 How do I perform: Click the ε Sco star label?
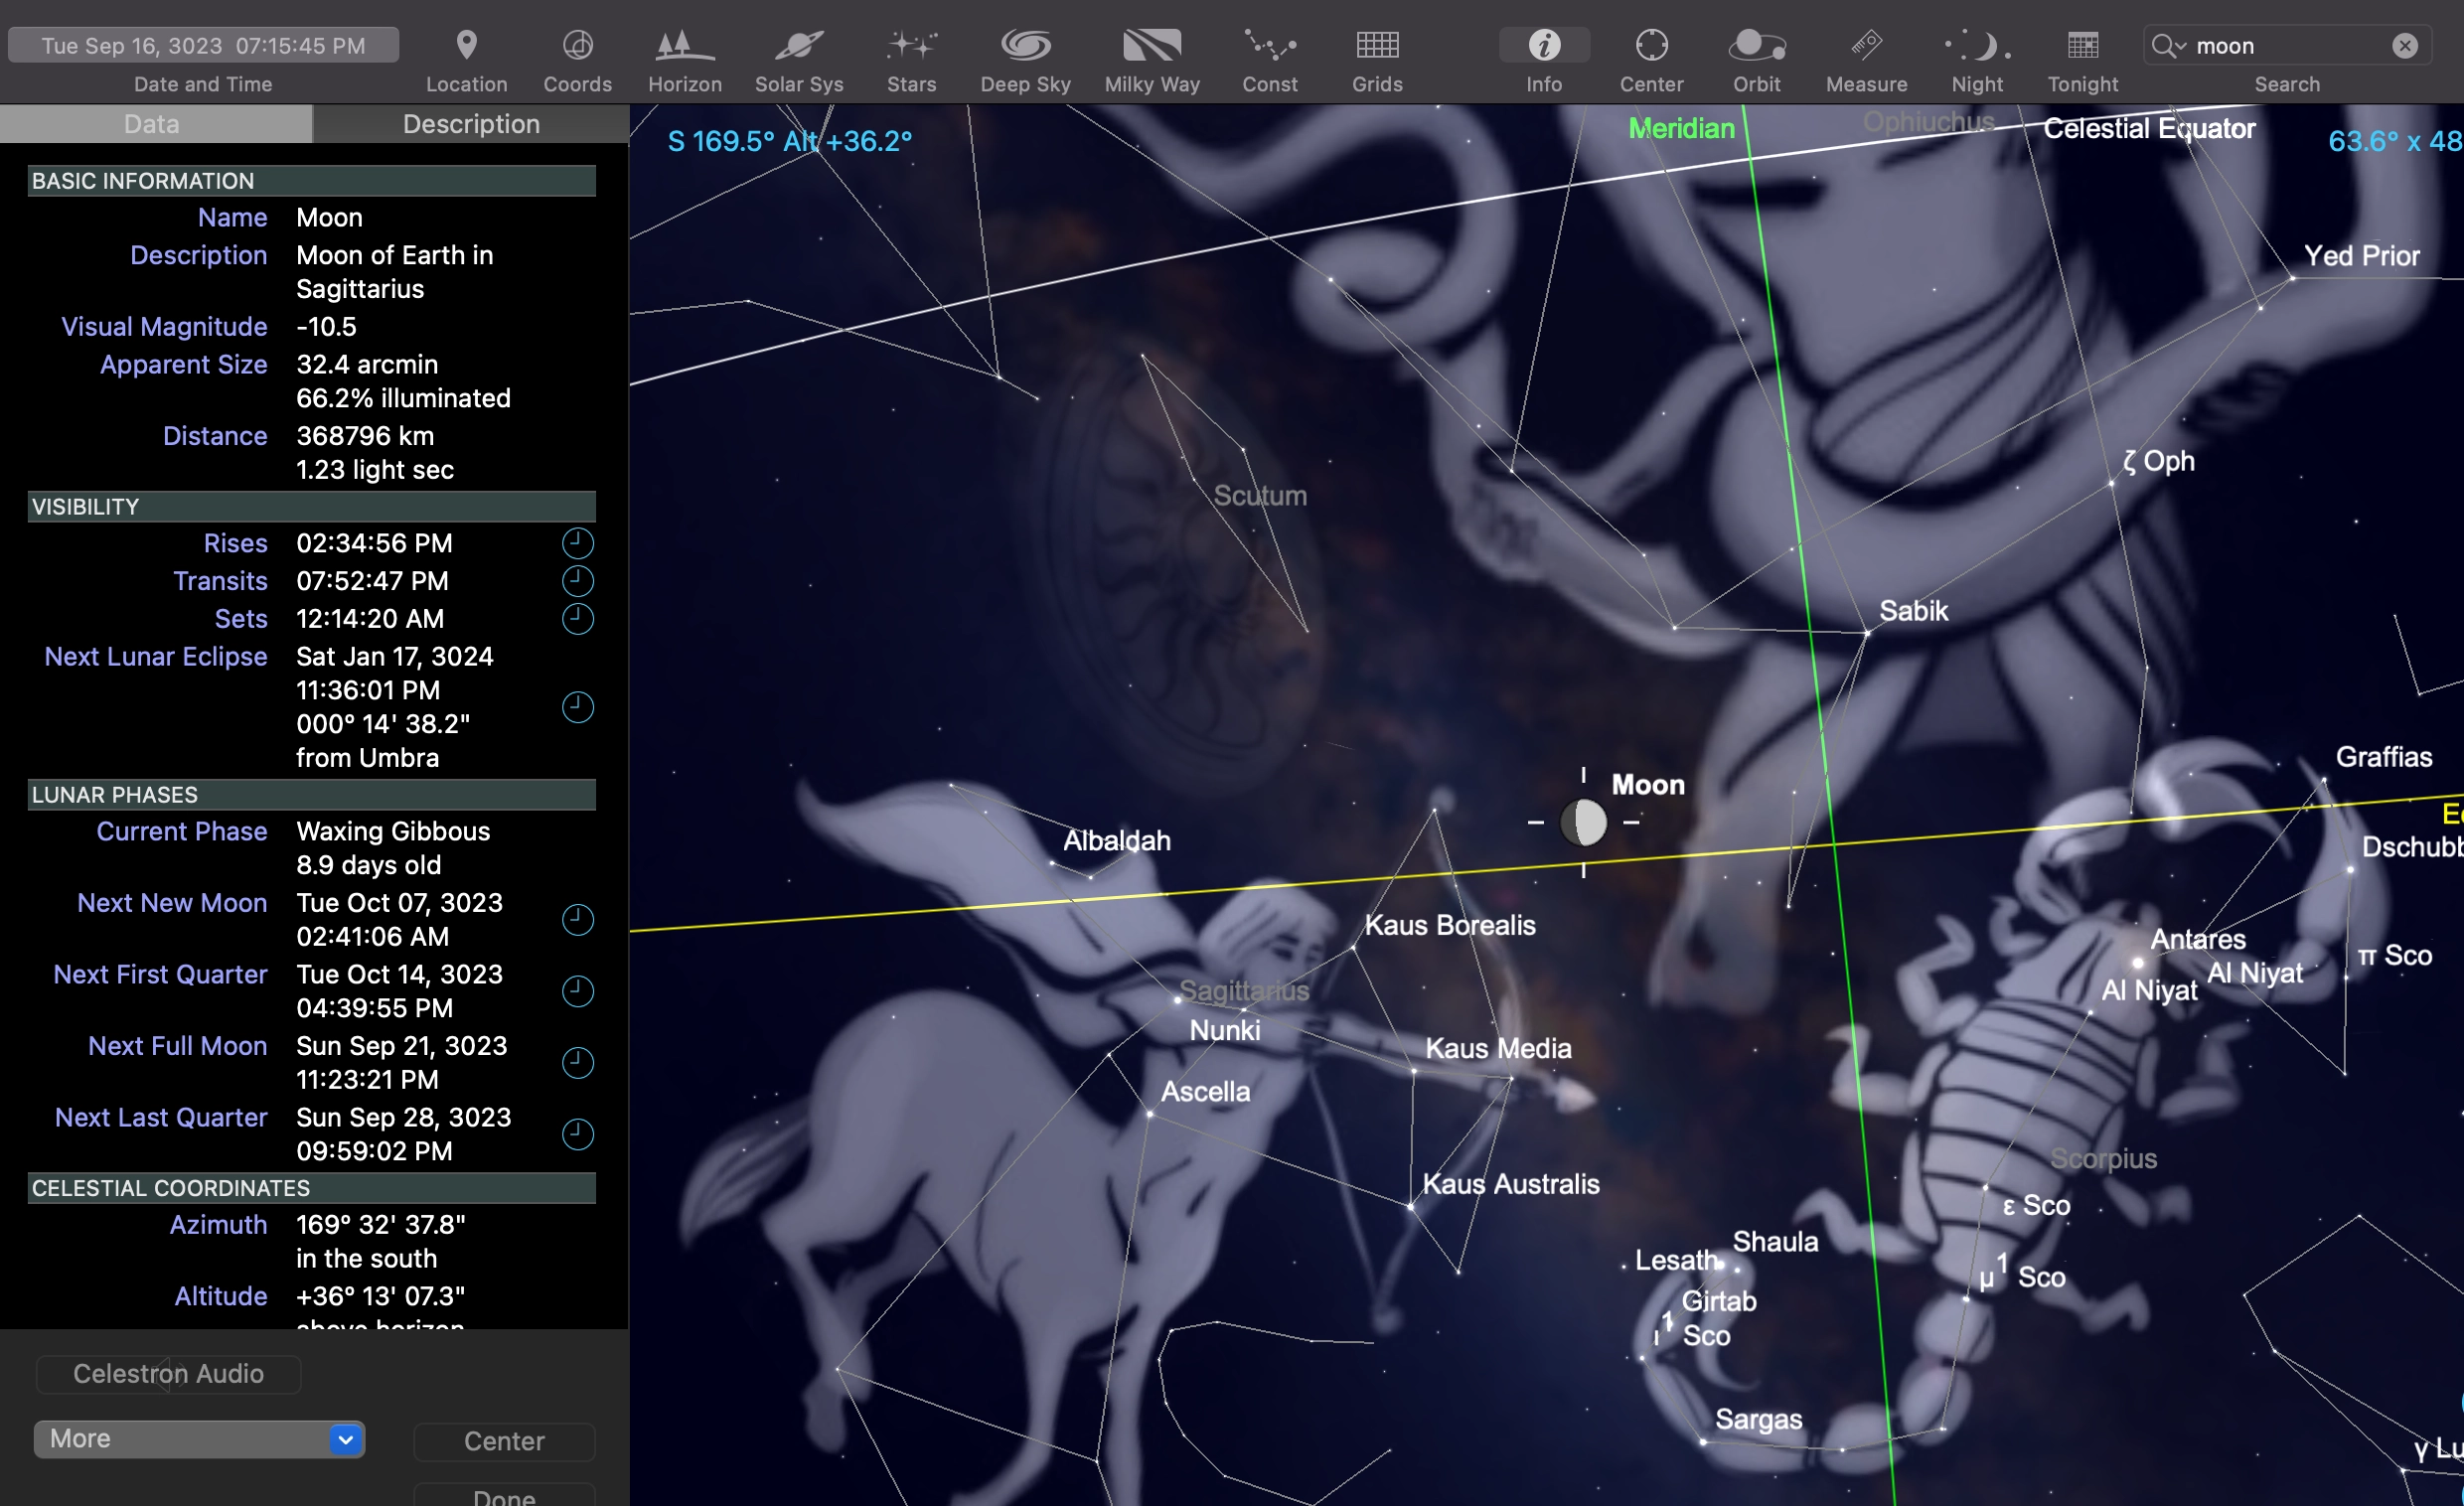click(2035, 1206)
